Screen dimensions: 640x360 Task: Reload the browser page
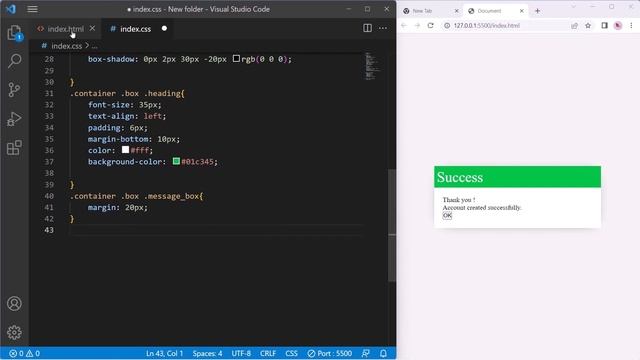coord(431,25)
